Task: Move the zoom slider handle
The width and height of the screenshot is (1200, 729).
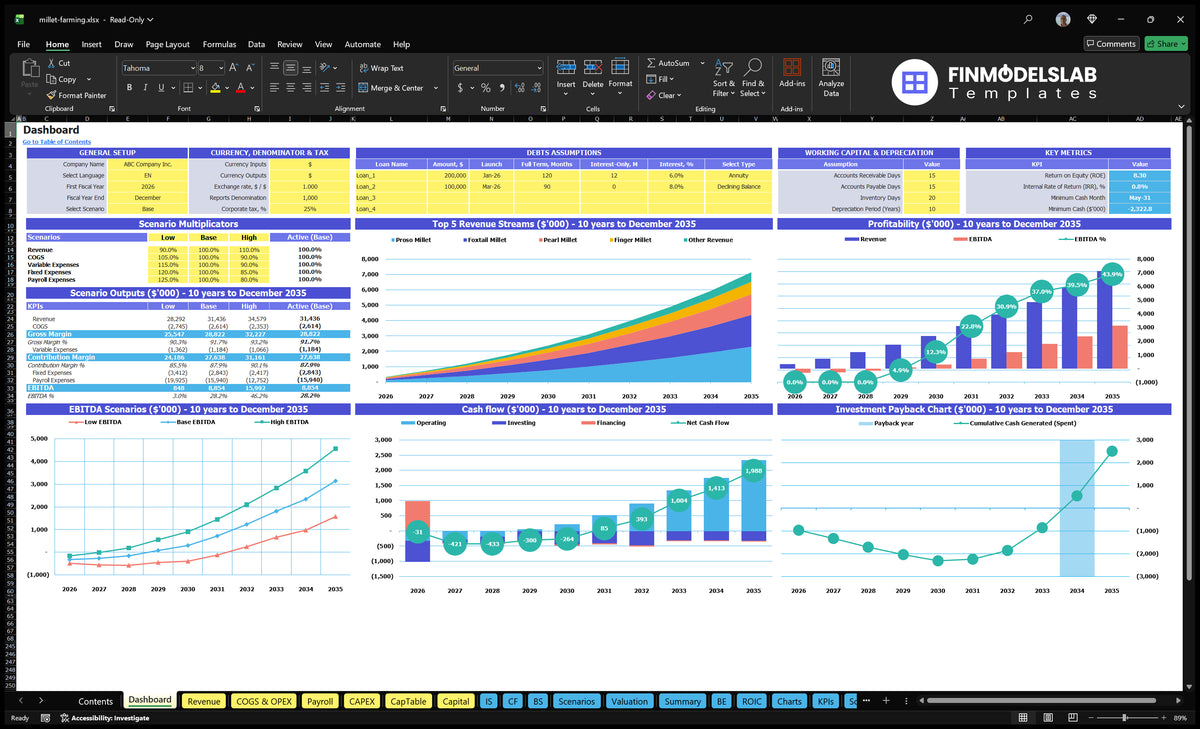Action: (1125, 718)
